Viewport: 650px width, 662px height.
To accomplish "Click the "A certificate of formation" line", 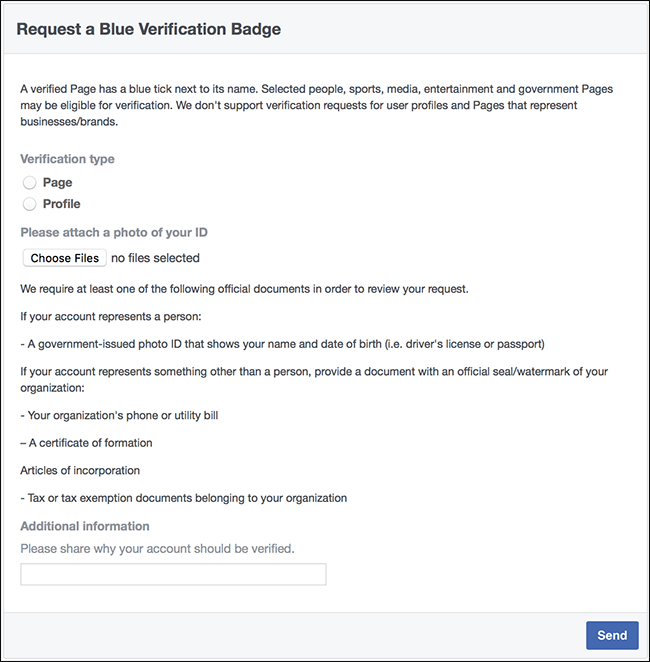I will pyautogui.click(x=86, y=443).
